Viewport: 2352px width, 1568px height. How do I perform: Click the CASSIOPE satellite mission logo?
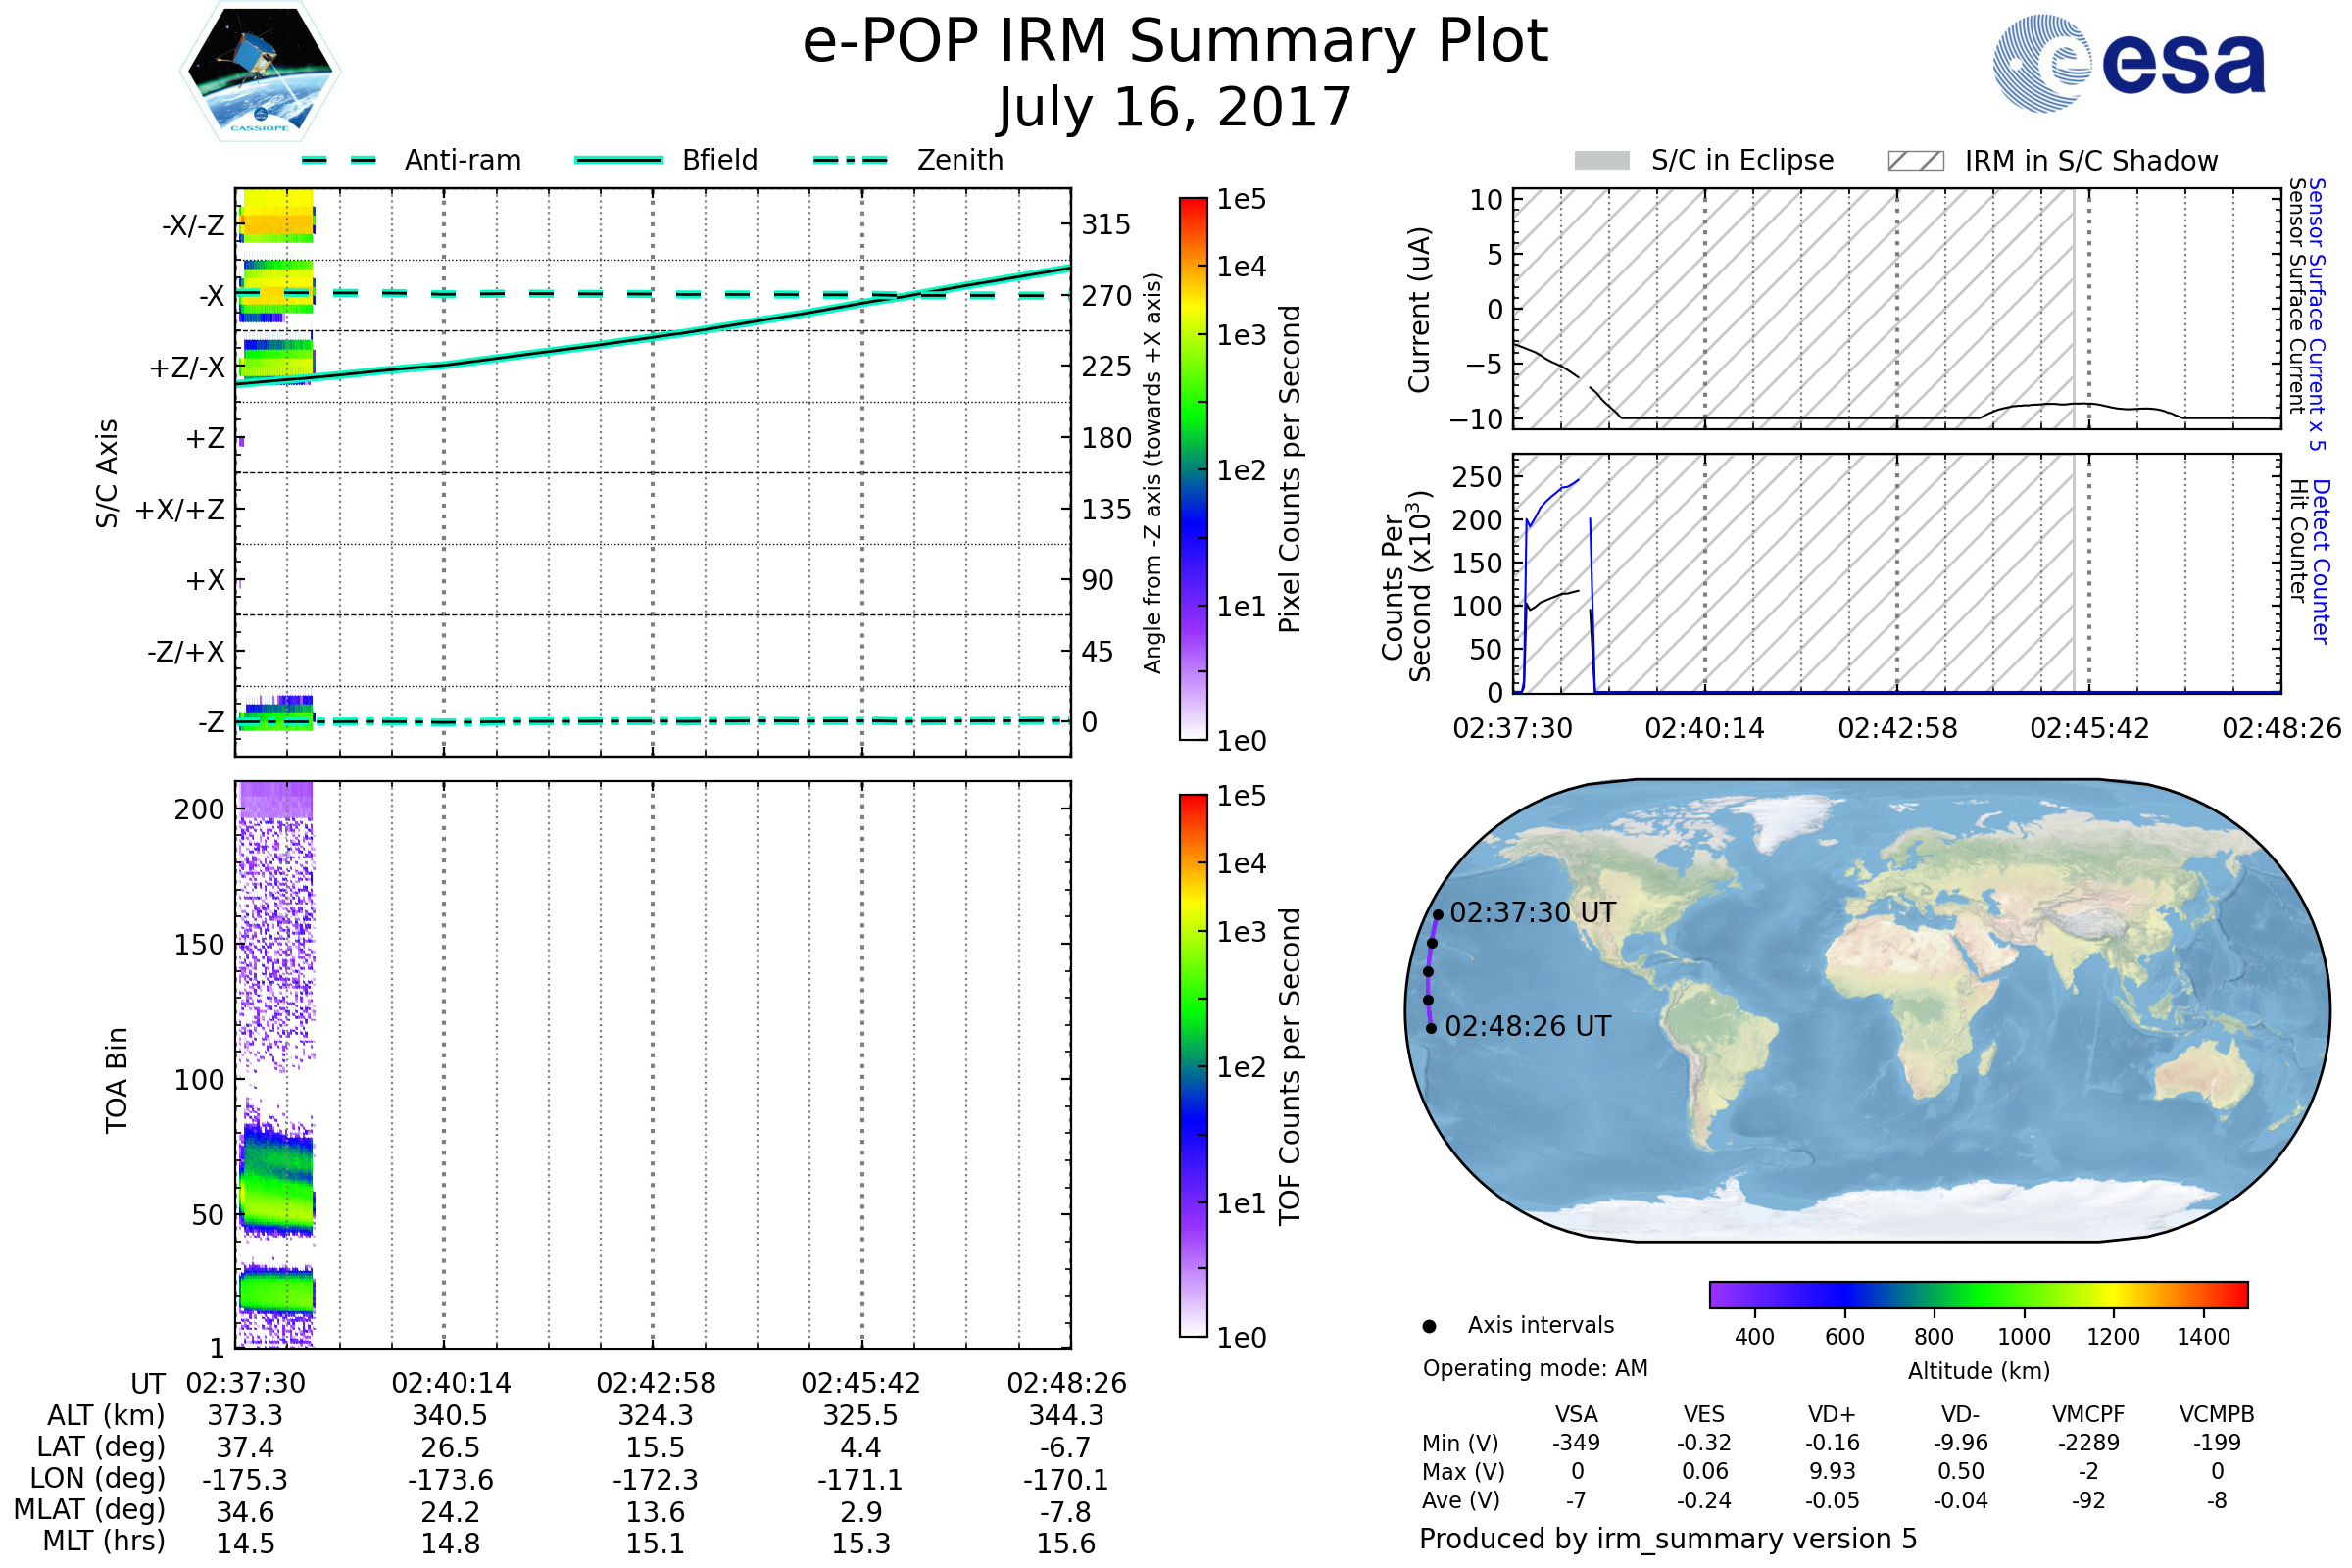click(260, 72)
